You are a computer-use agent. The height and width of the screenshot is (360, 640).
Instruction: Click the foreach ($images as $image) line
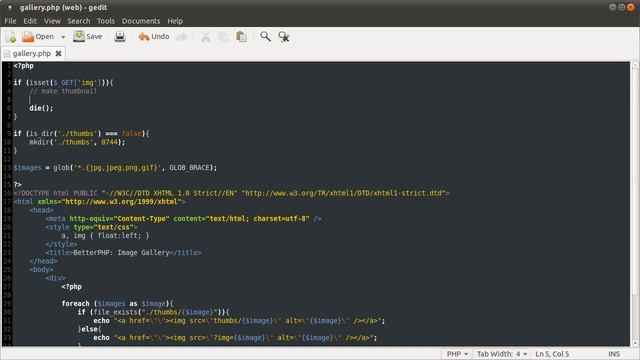(118, 304)
